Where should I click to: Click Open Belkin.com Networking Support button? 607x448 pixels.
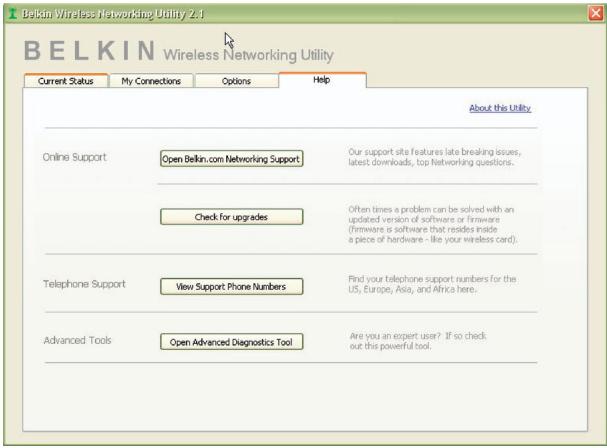tap(231, 159)
